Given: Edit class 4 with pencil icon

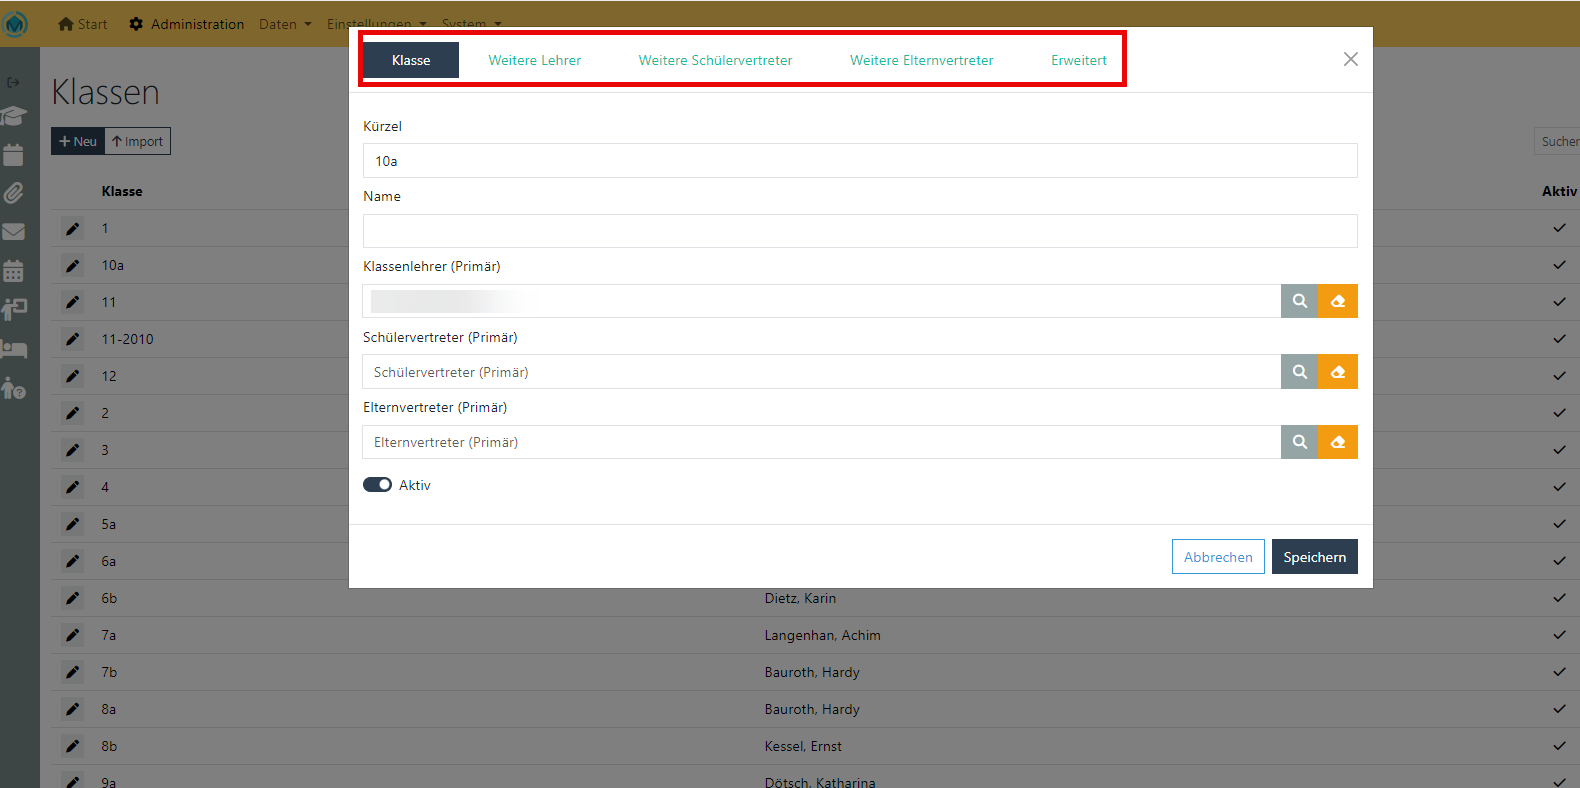Looking at the screenshot, I should (x=72, y=488).
